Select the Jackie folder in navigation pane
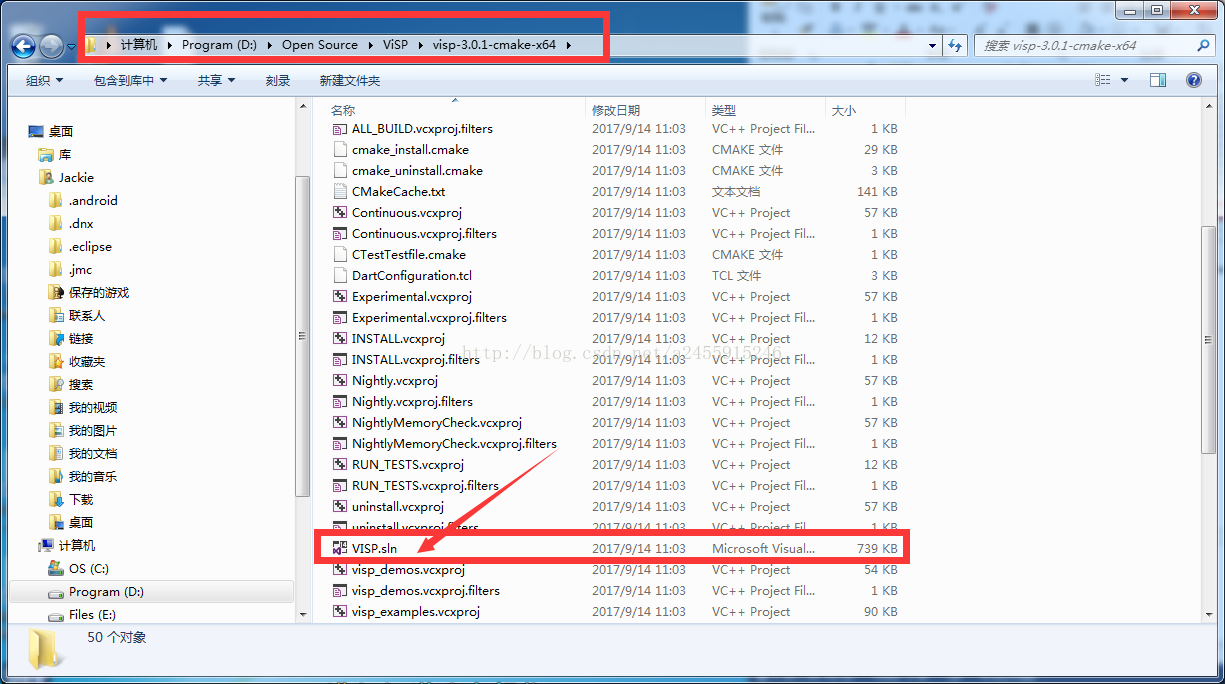1225x684 pixels. (76, 177)
